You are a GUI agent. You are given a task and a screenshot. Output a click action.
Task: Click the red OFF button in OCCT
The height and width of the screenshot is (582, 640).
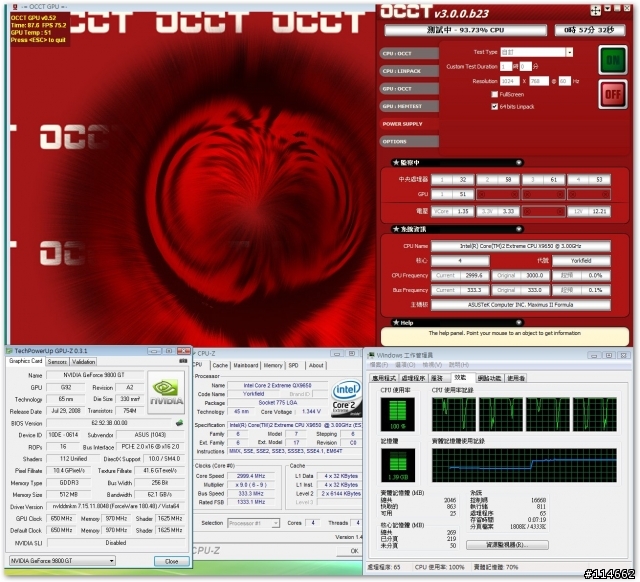613,95
